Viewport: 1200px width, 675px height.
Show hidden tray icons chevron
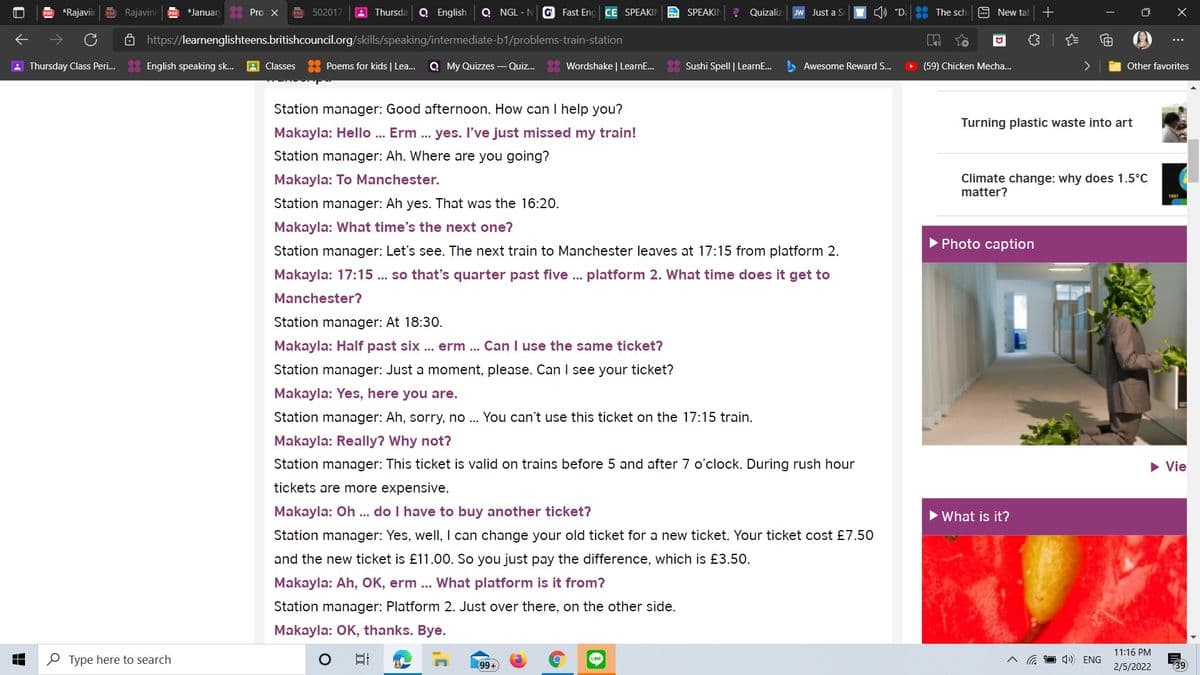click(1014, 660)
